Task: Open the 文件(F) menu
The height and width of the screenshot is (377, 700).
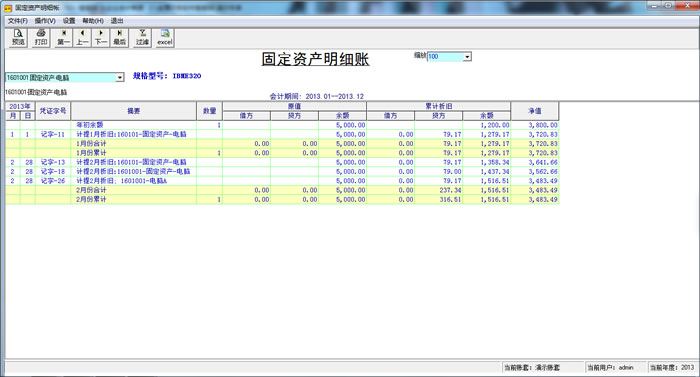Action: click(17, 21)
